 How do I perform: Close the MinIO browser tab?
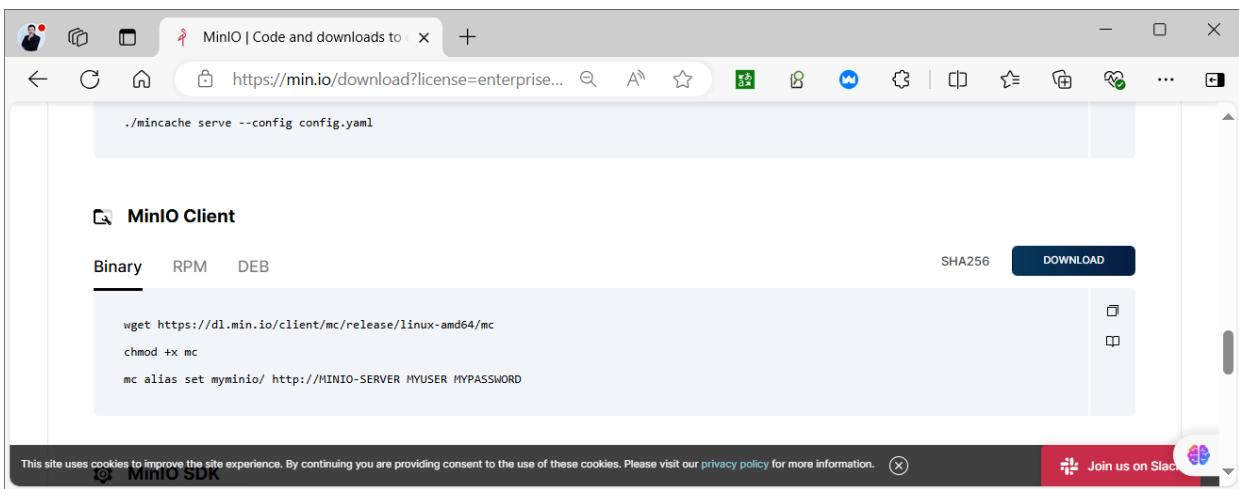click(422, 37)
